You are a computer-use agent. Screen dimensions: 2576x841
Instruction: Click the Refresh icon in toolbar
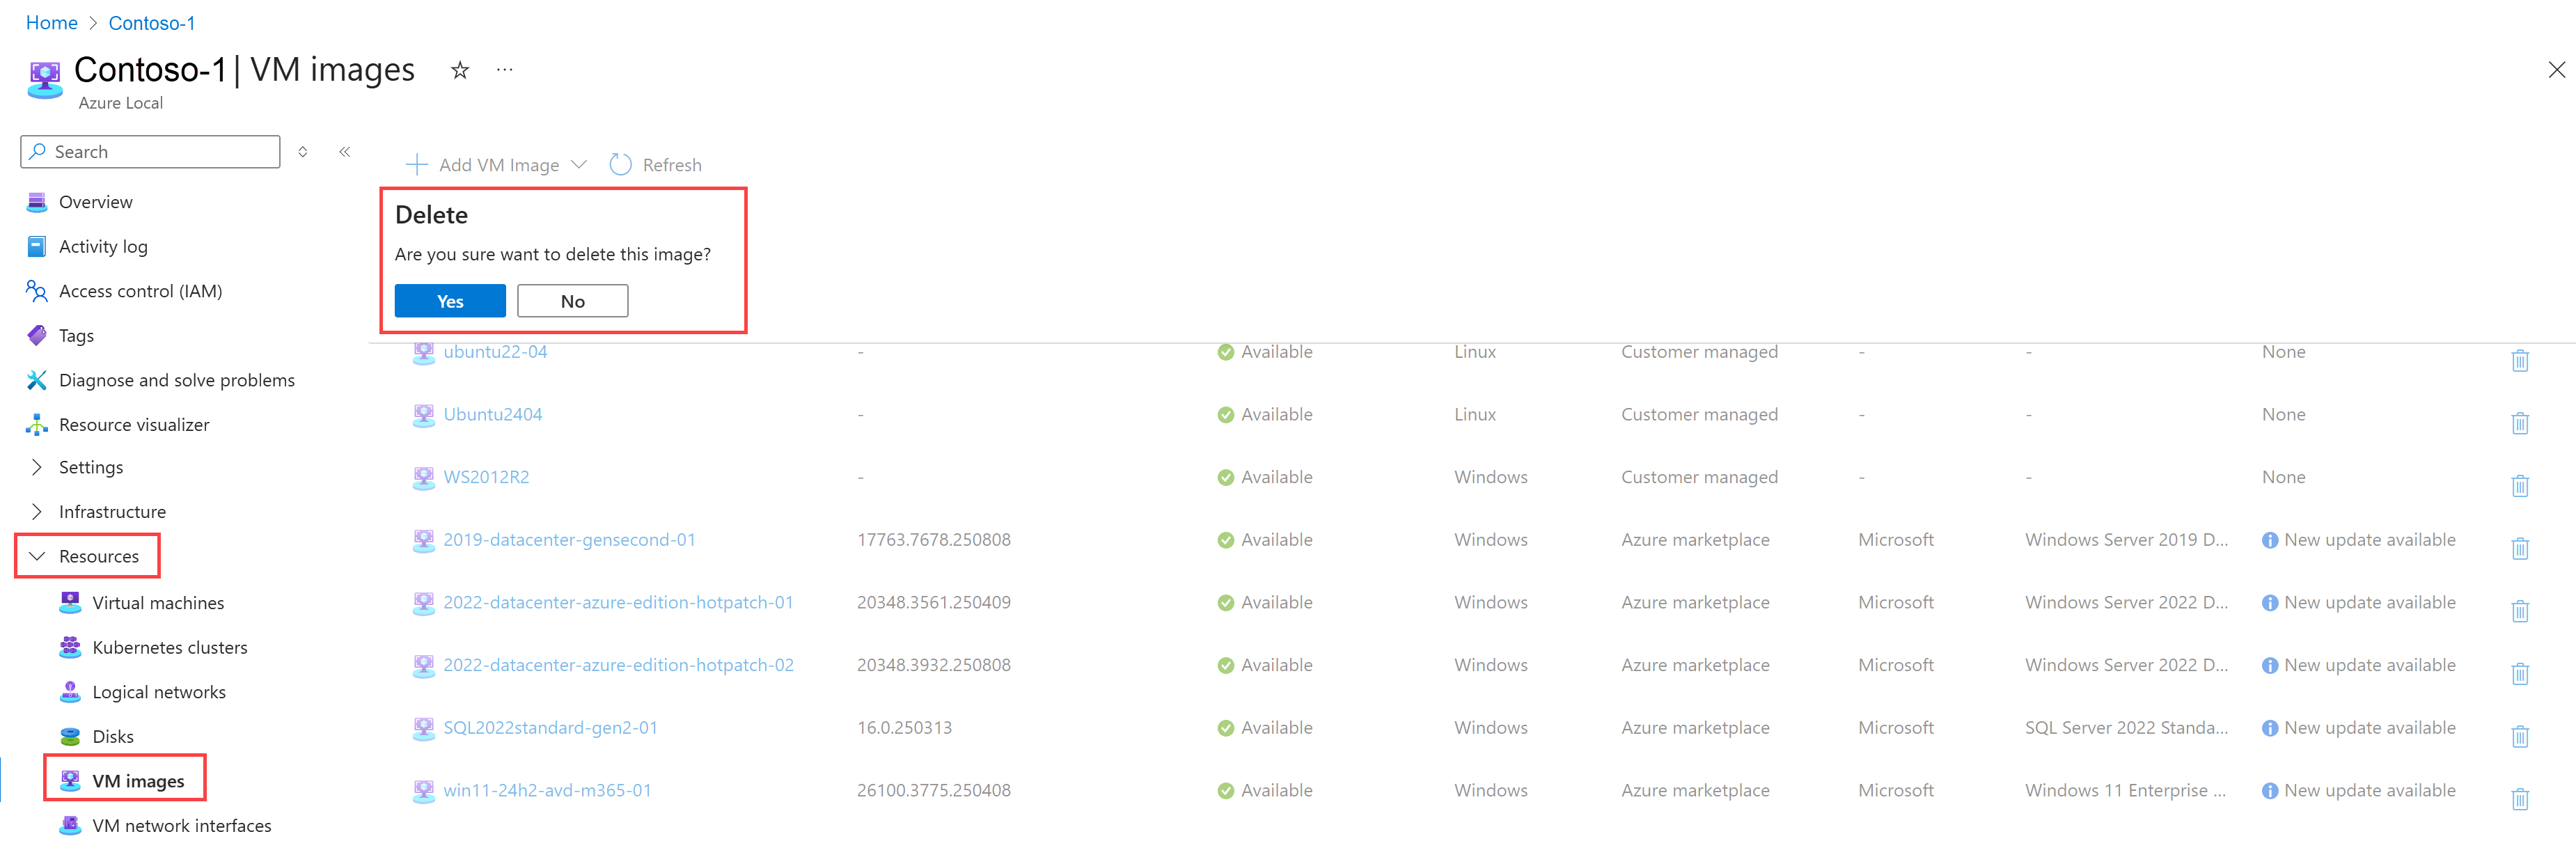(x=620, y=165)
